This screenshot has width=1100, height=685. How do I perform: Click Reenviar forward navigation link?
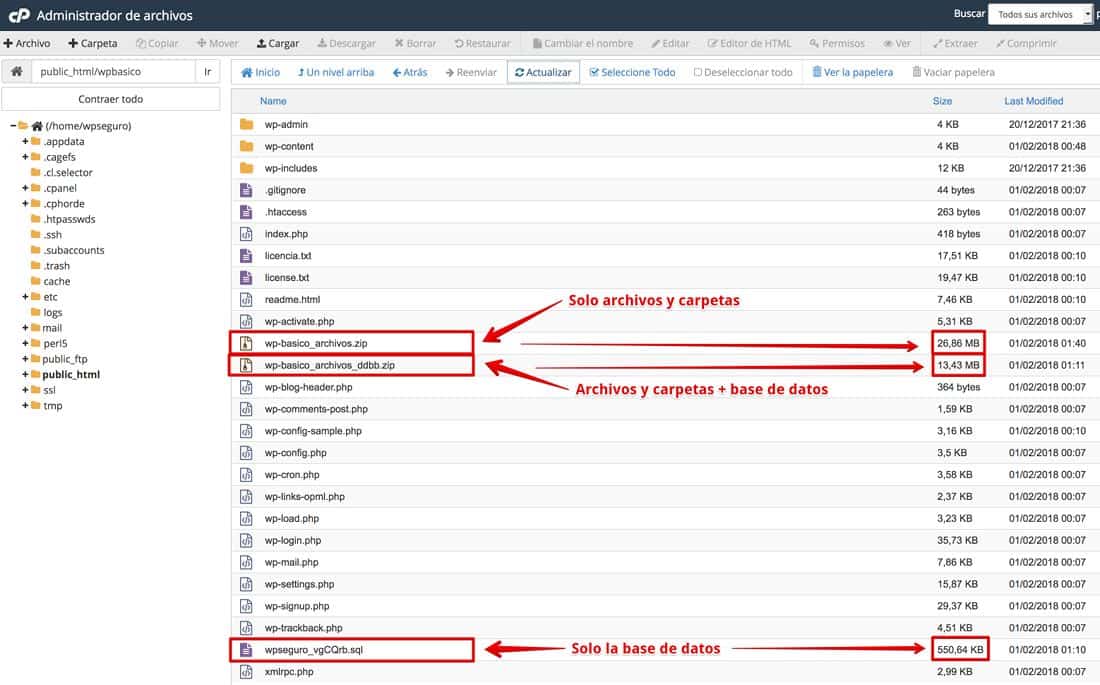471,72
